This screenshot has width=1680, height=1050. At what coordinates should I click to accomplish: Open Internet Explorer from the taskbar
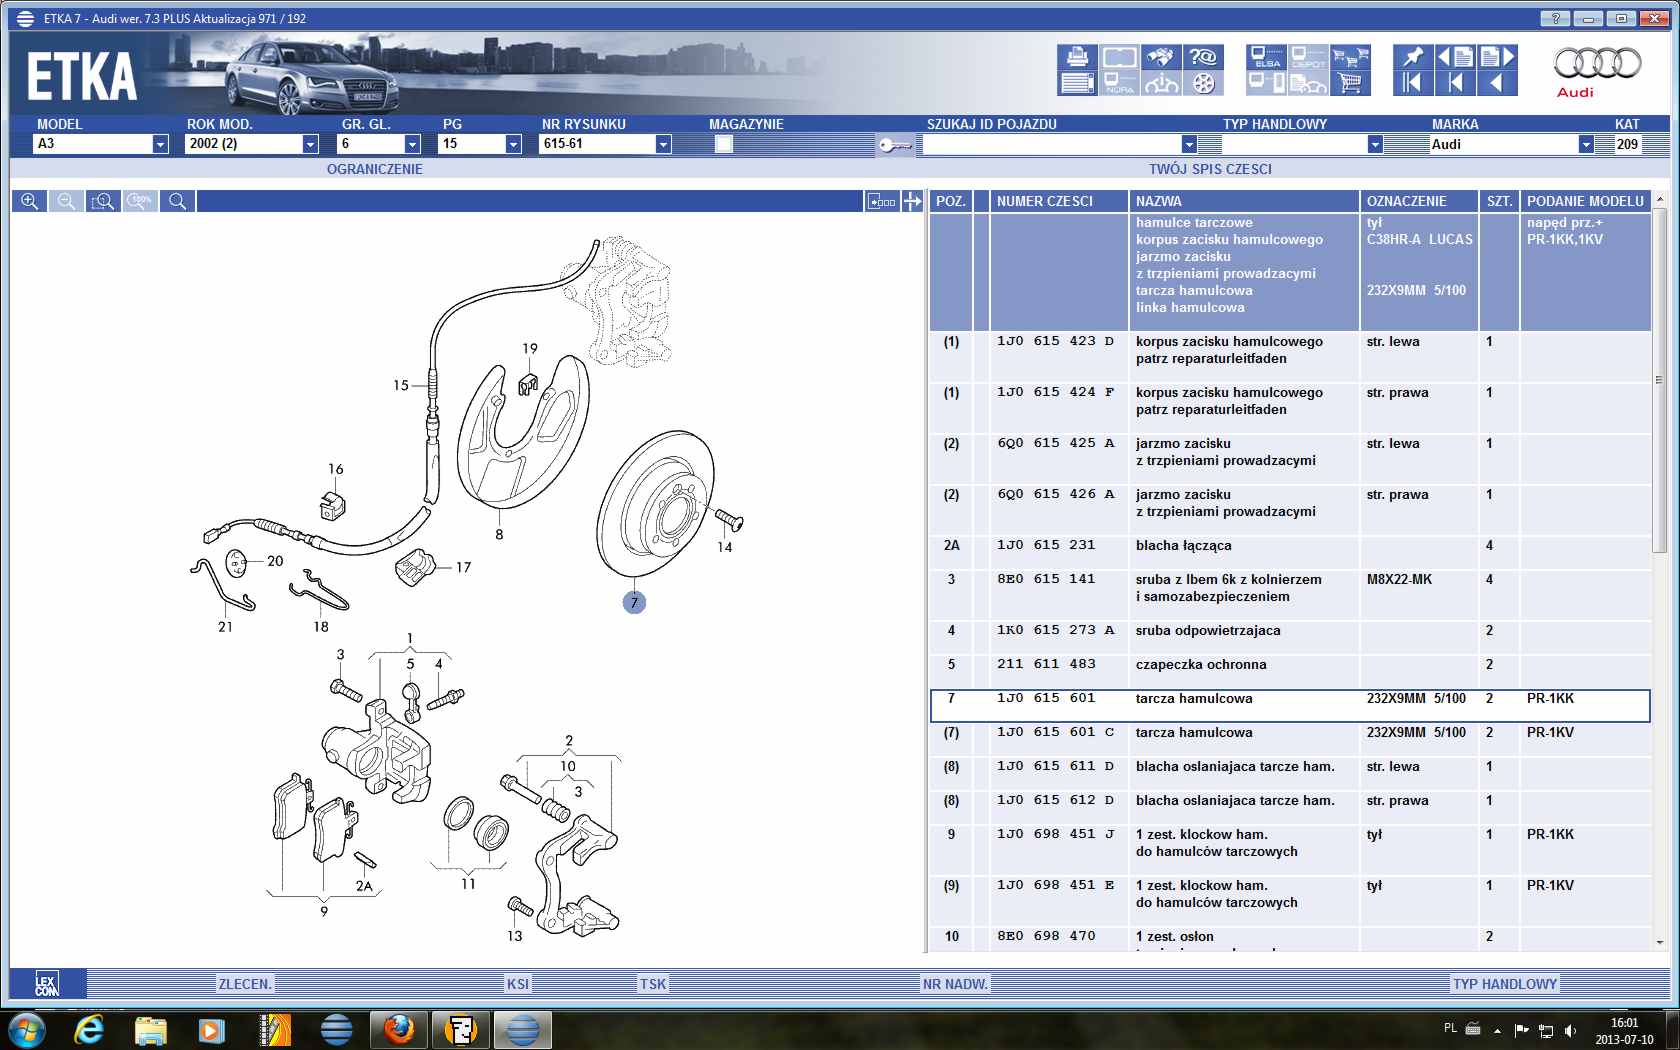(89, 1029)
